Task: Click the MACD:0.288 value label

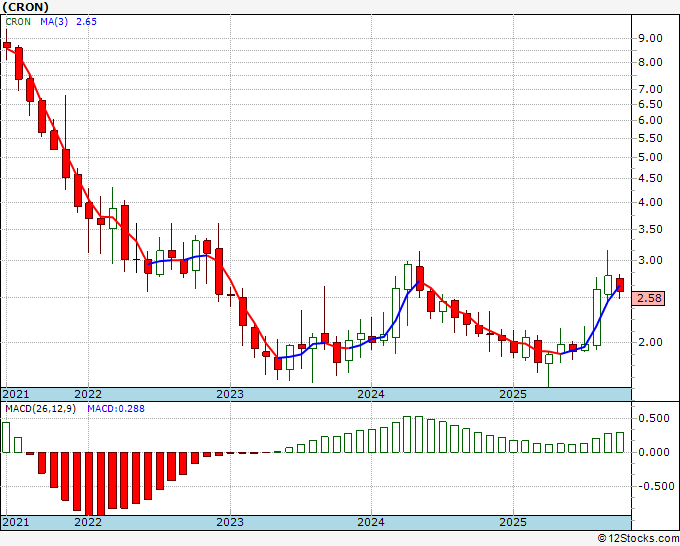Action: (x=116, y=409)
